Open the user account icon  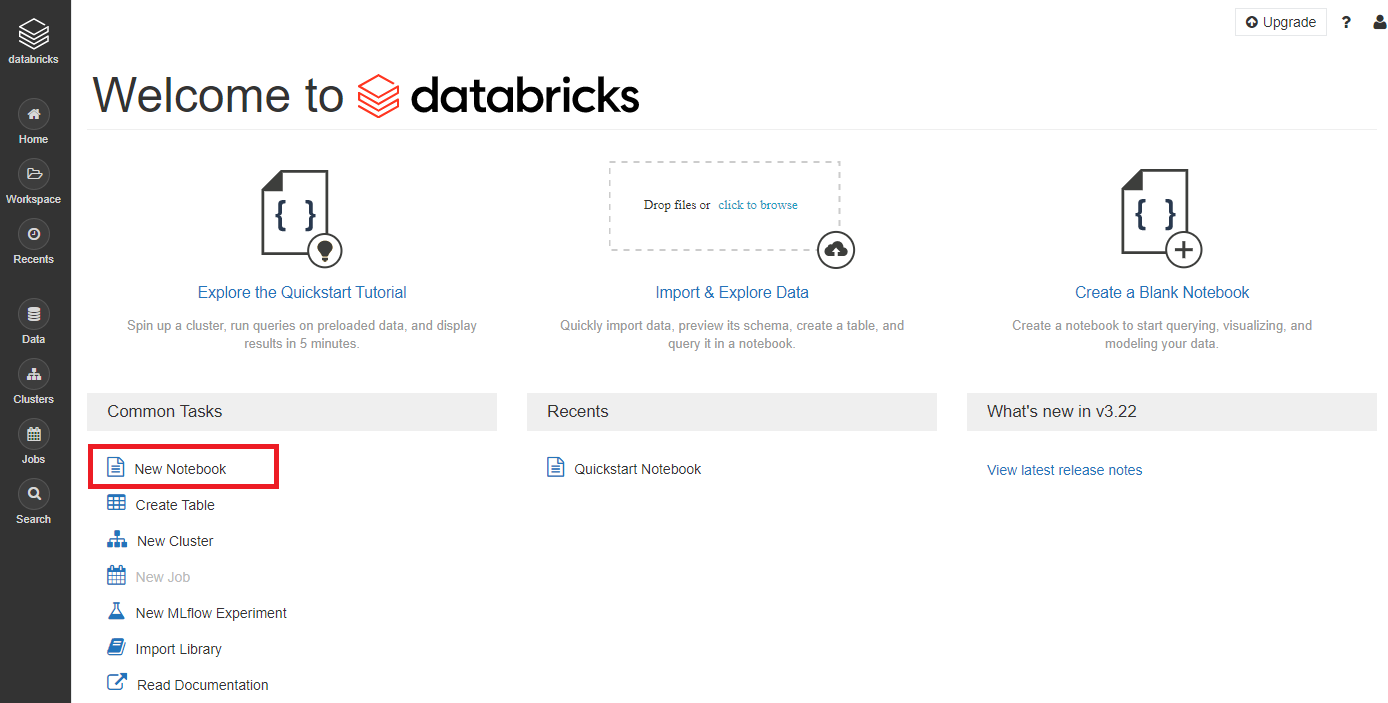click(1379, 22)
